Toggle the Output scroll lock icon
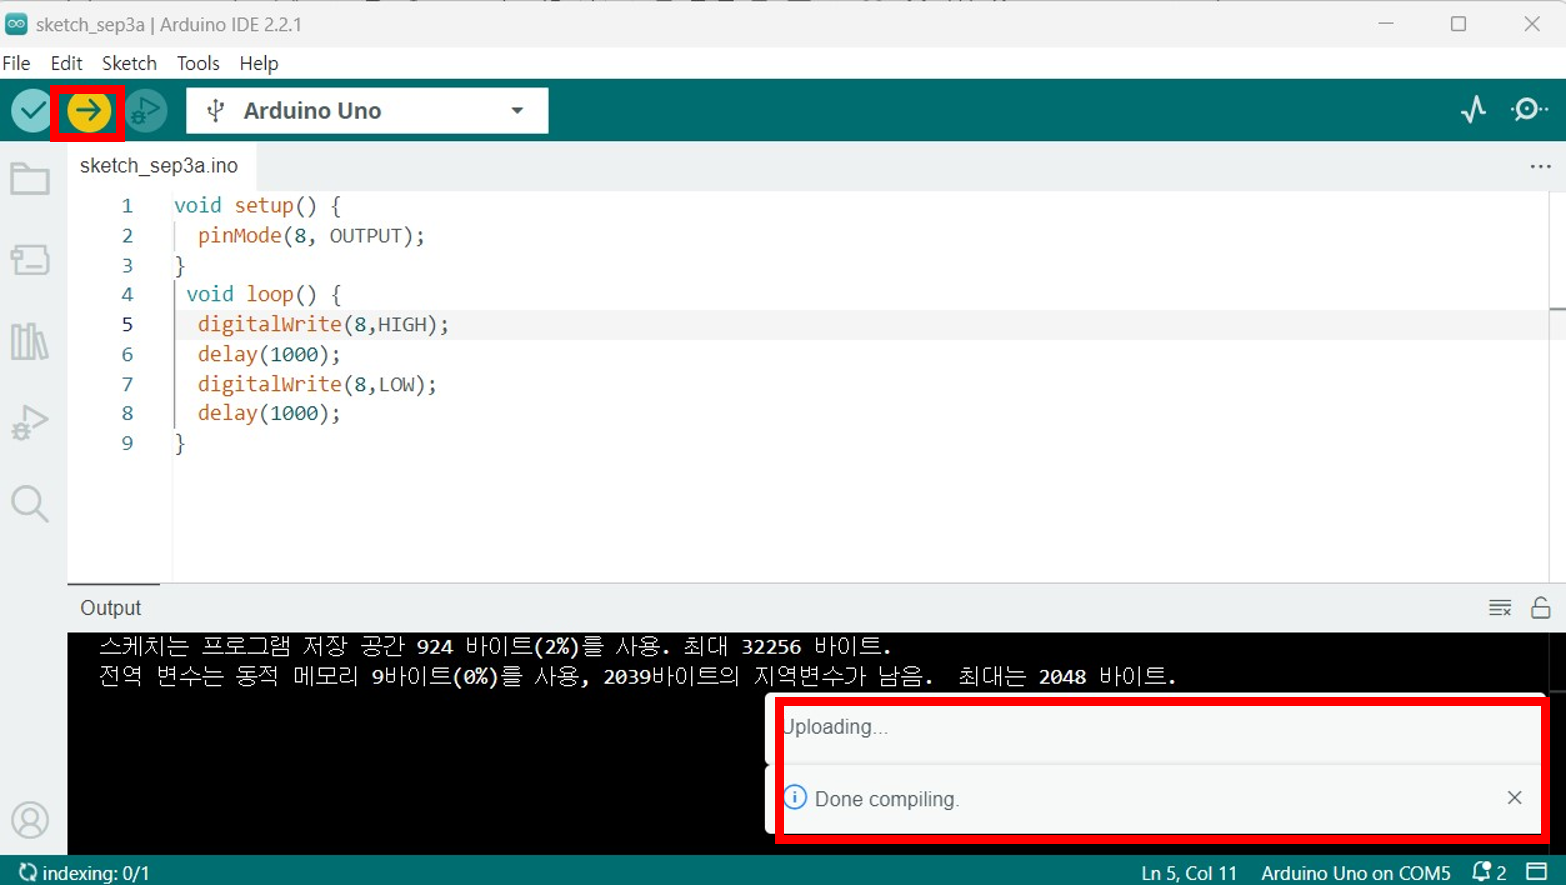This screenshot has height=885, width=1566. tap(1541, 608)
